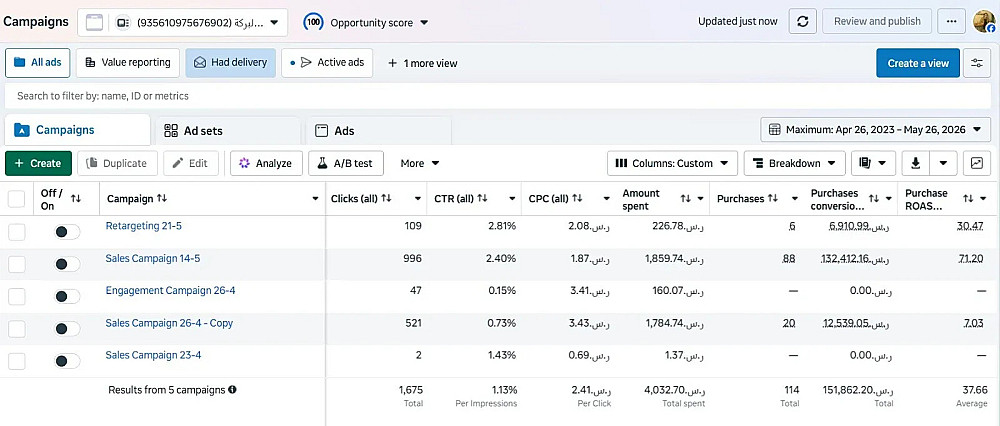Click the Create a view button
Screen dimensions: 1000x426
pyautogui.click(x=918, y=63)
